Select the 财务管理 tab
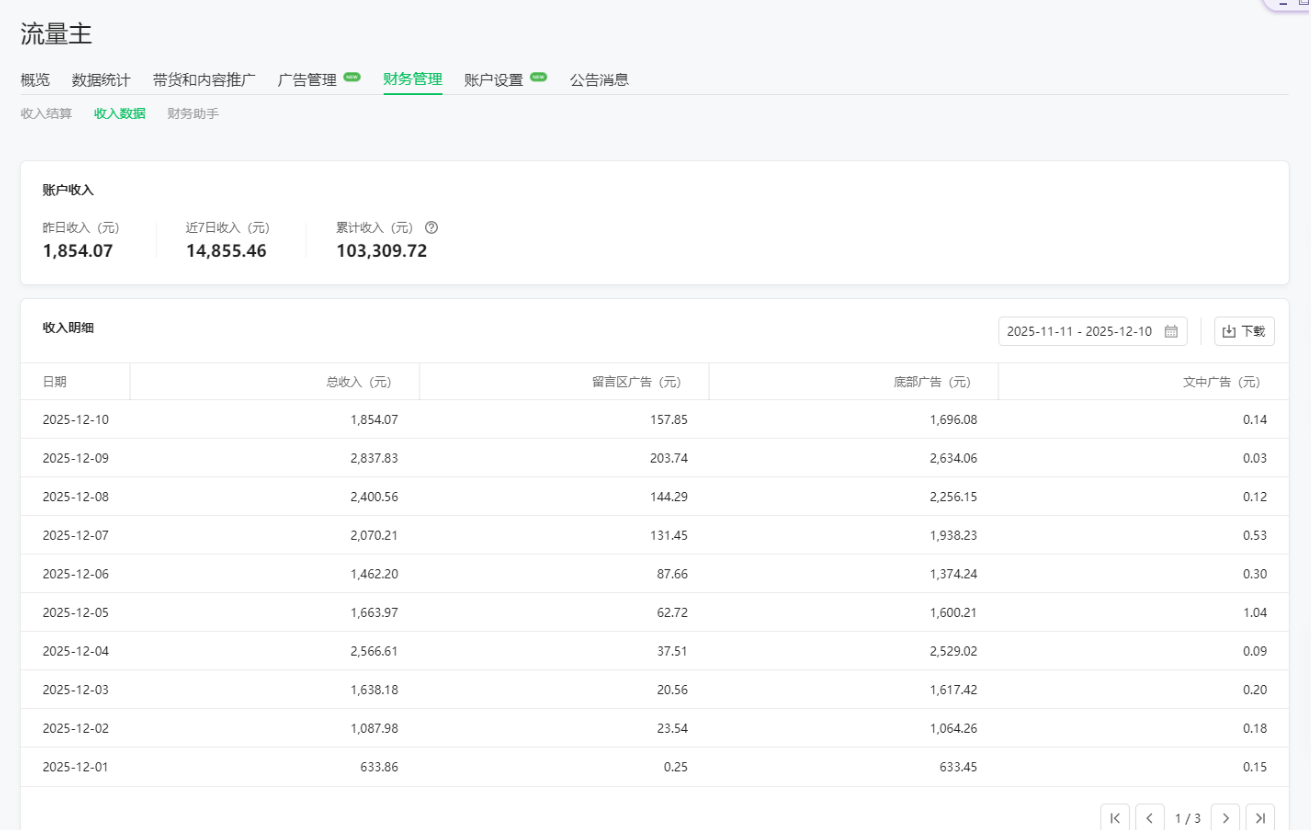 tap(412, 80)
